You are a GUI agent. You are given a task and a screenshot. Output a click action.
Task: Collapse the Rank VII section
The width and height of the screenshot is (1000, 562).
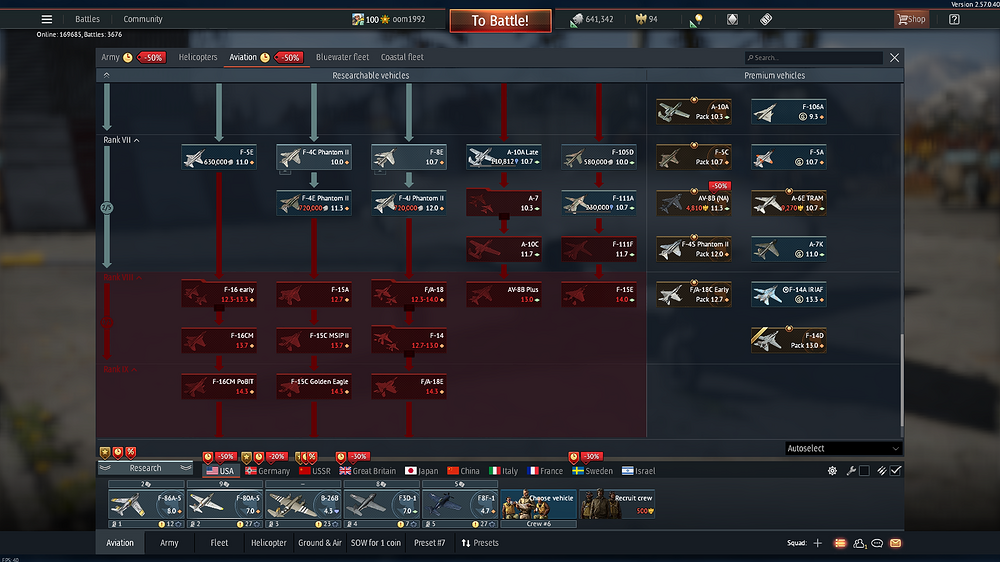(121, 140)
